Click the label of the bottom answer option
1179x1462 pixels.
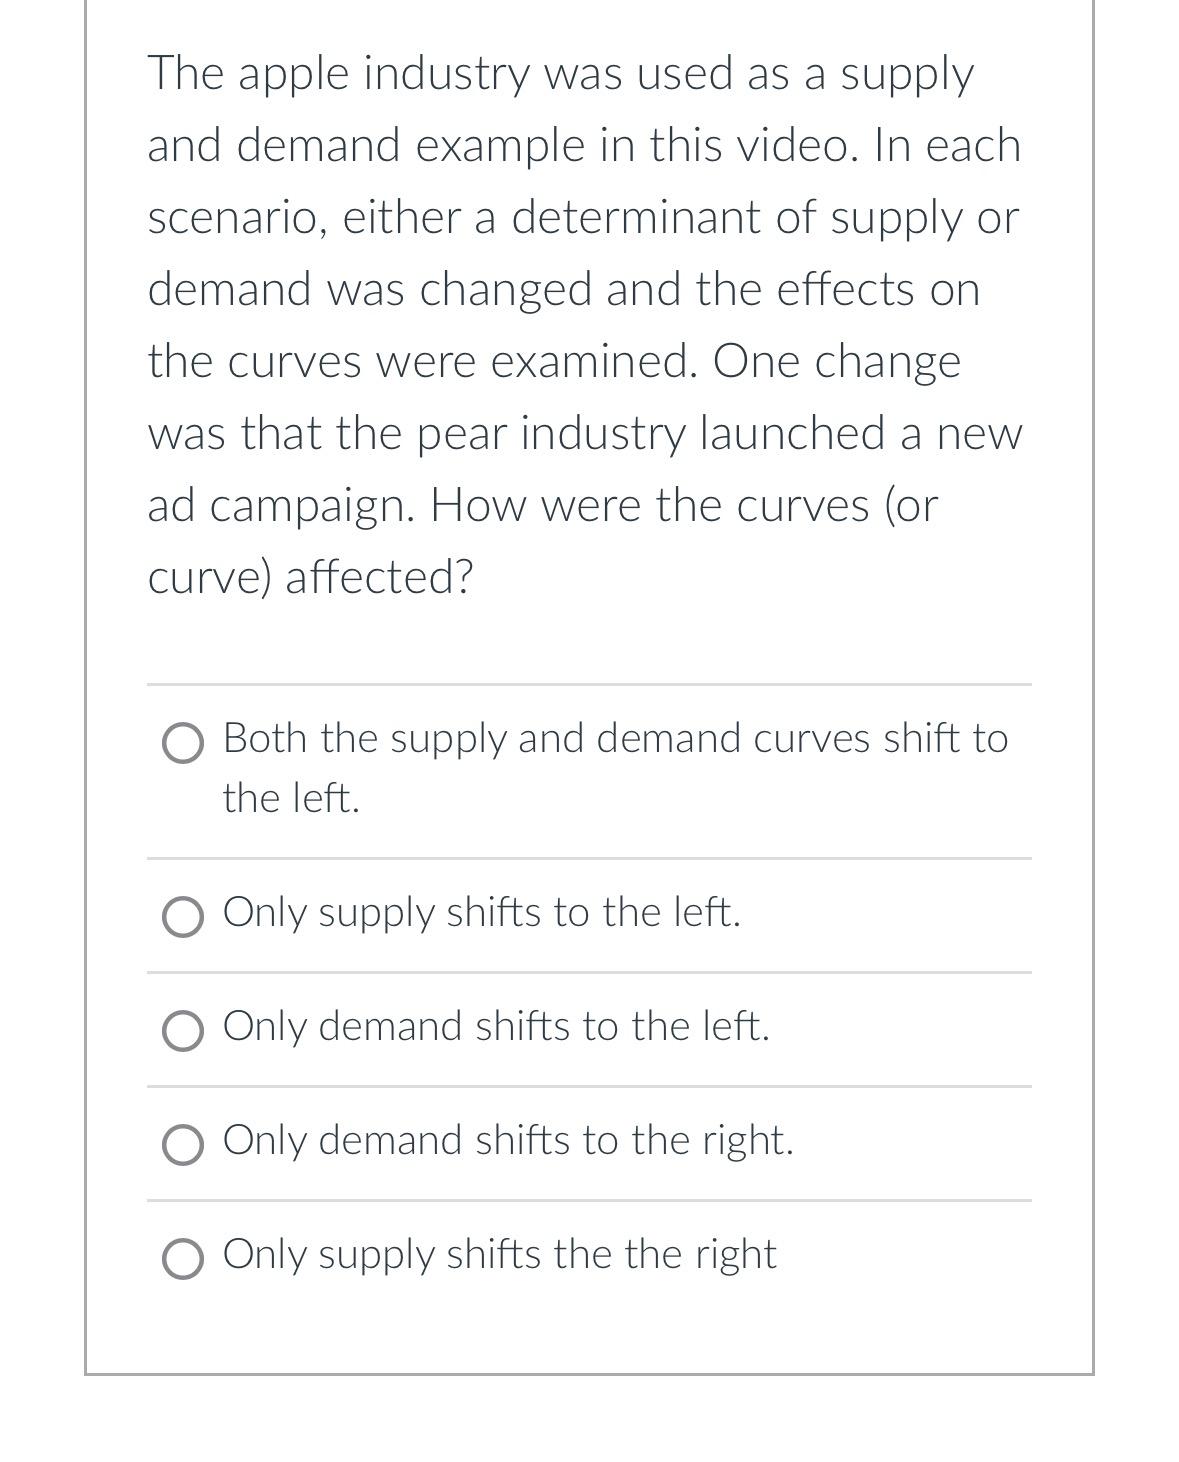(498, 1254)
